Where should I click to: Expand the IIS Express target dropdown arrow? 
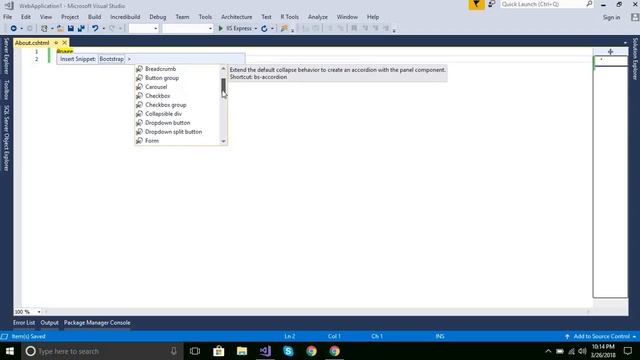(x=256, y=29)
